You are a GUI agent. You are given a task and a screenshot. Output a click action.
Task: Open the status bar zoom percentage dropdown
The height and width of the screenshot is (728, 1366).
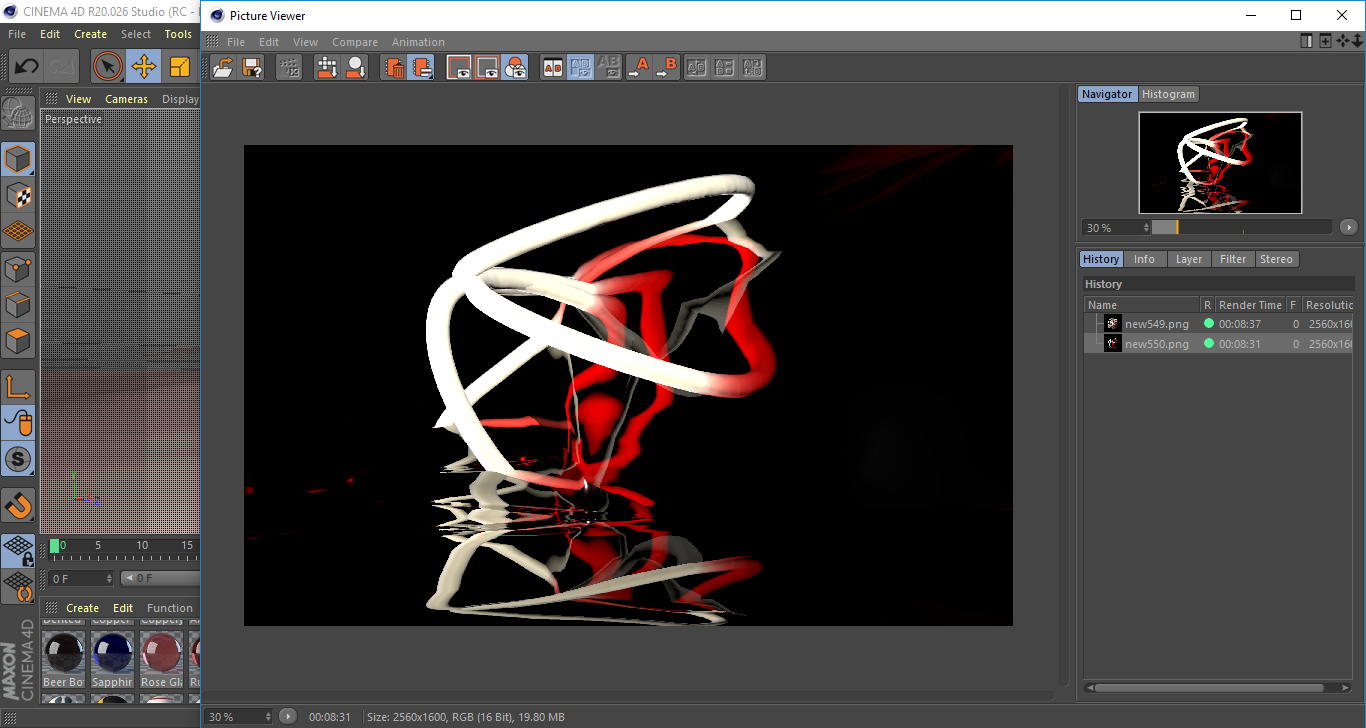pyautogui.click(x=239, y=717)
